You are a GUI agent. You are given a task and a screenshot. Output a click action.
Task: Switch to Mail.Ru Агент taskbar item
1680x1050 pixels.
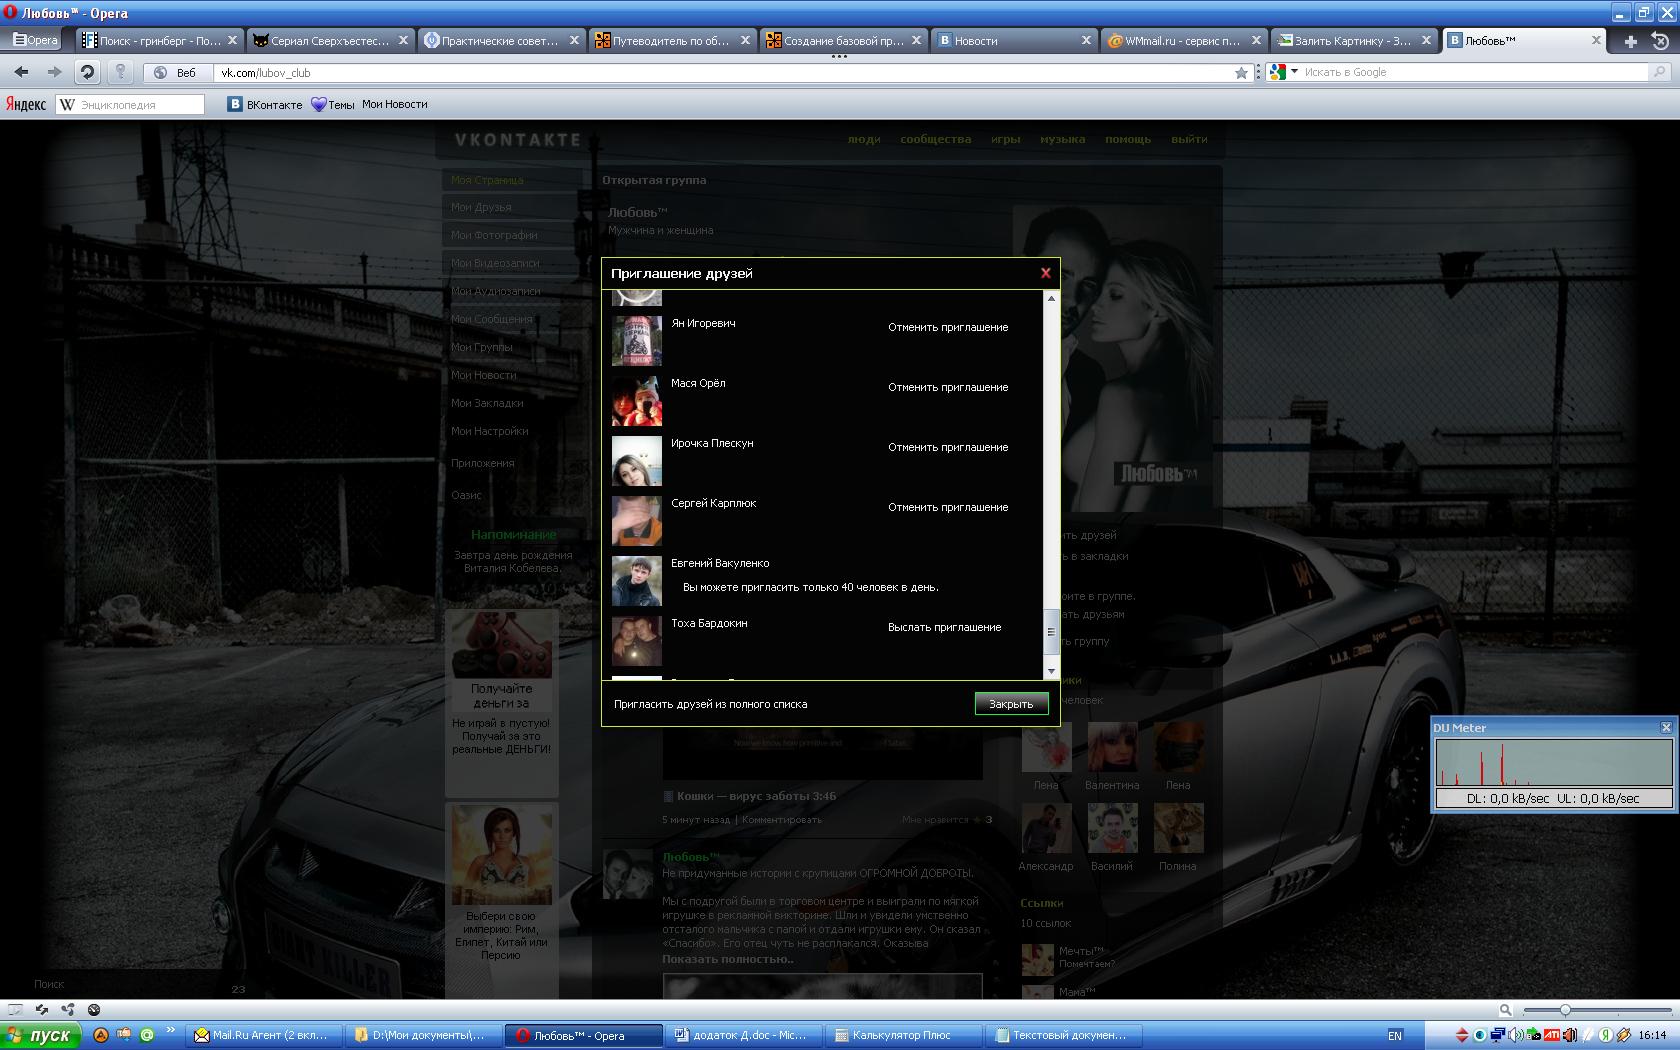point(264,1035)
